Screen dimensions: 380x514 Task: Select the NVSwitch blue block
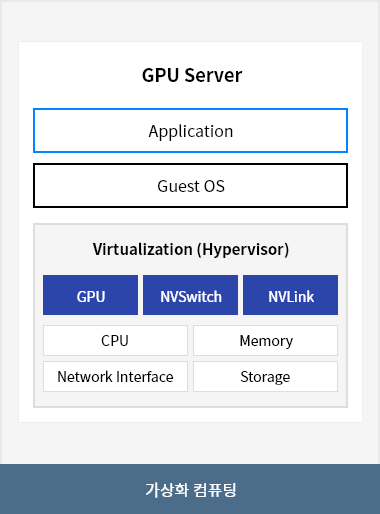point(190,295)
